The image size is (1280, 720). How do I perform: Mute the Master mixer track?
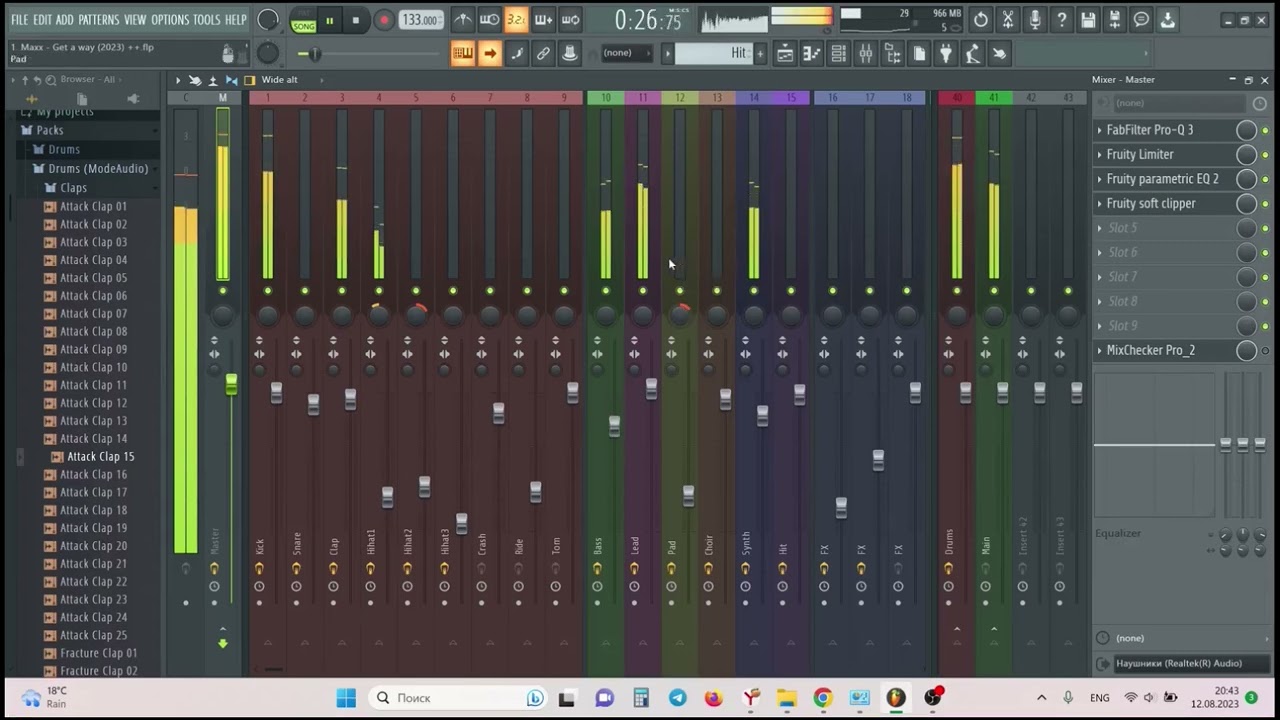pyautogui.click(x=222, y=291)
